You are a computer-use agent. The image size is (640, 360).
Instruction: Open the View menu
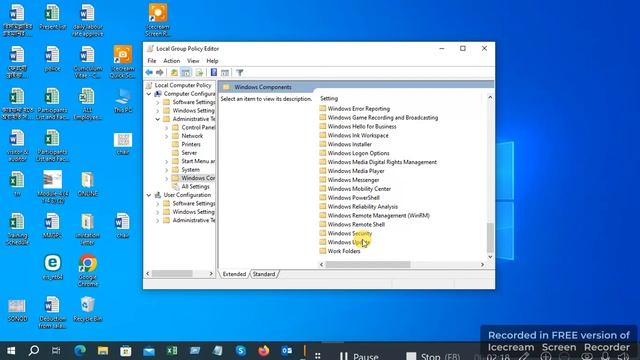[193, 61]
